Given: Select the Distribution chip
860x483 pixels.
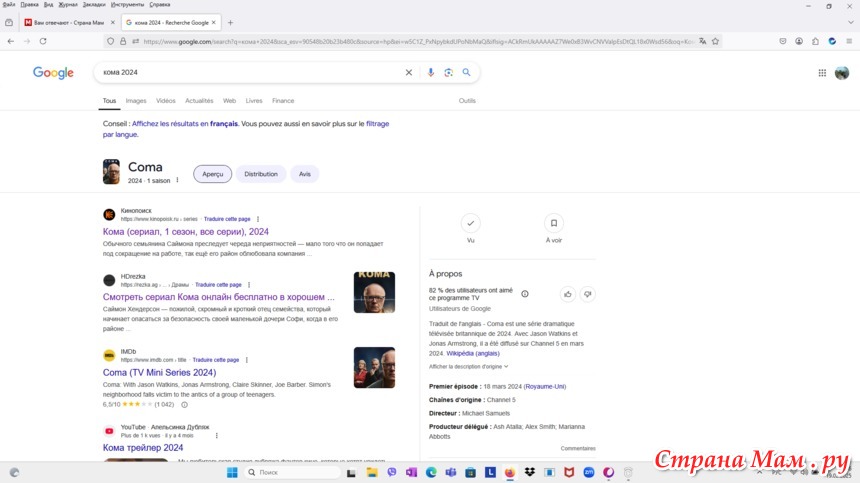Looking at the screenshot, I should [261, 174].
